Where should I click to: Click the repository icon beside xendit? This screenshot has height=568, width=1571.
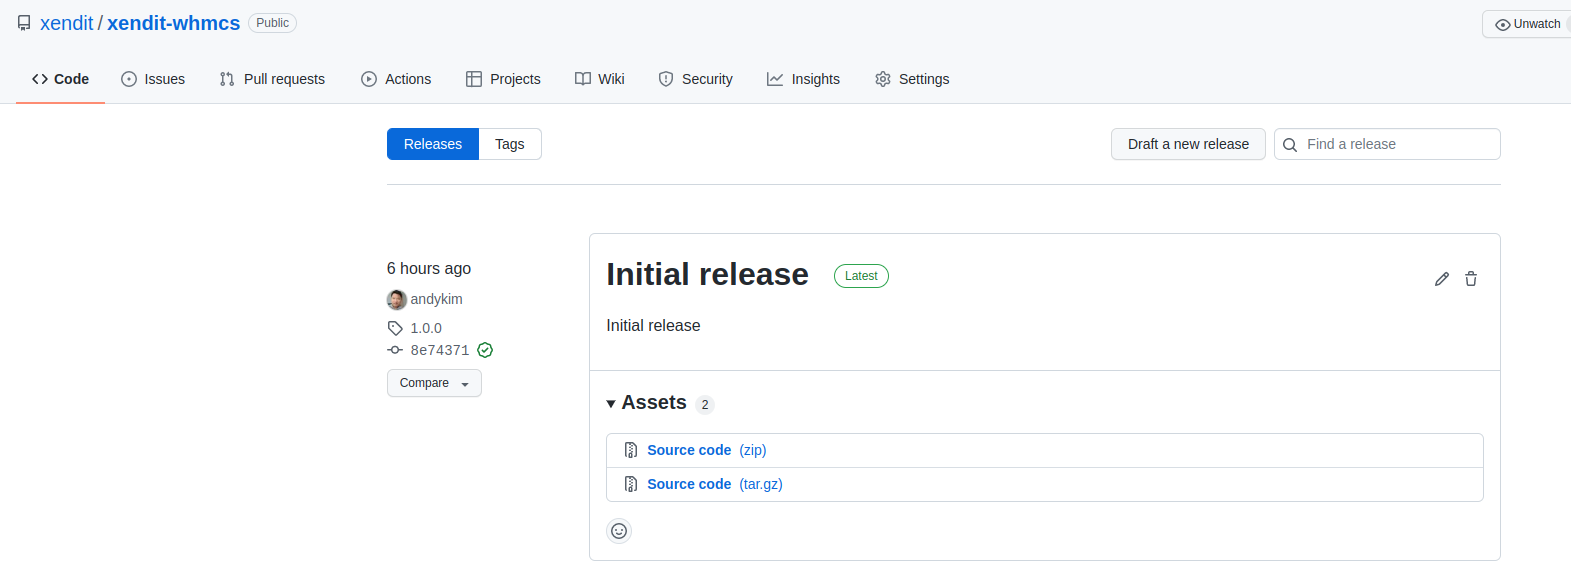click(24, 23)
